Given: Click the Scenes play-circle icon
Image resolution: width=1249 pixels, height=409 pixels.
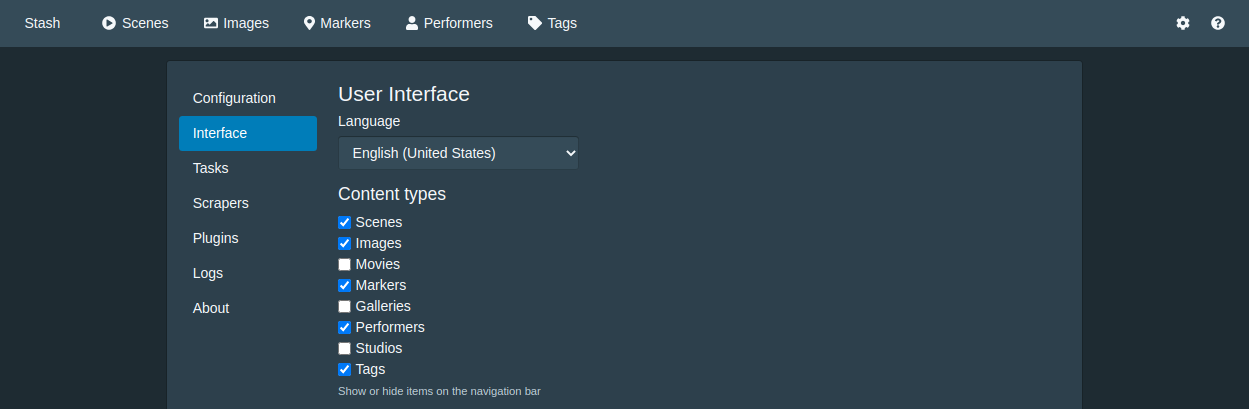Looking at the screenshot, I should click(109, 23).
